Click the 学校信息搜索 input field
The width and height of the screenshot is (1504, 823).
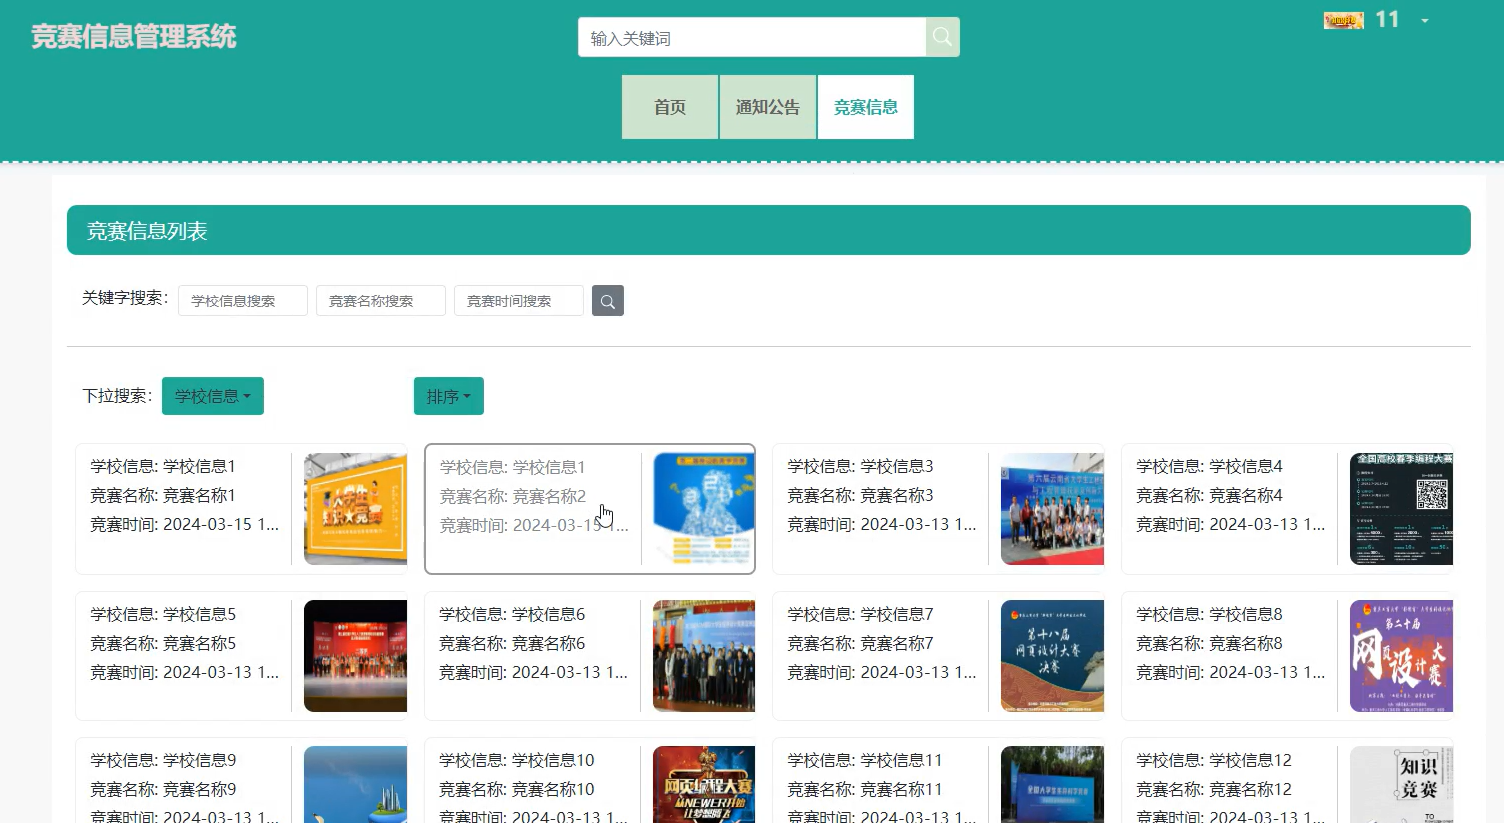[x=243, y=301]
